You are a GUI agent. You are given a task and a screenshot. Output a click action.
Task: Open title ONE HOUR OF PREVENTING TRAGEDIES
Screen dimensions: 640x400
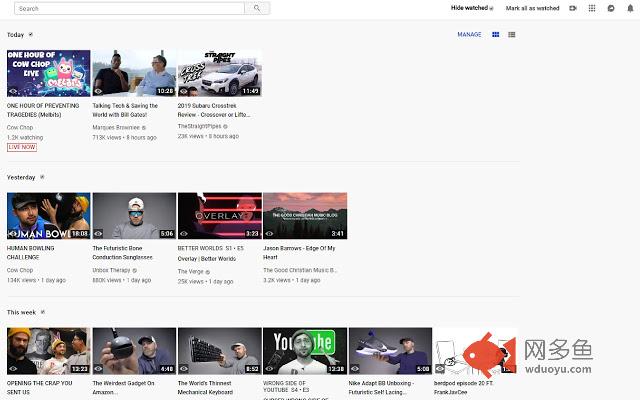click(43, 110)
